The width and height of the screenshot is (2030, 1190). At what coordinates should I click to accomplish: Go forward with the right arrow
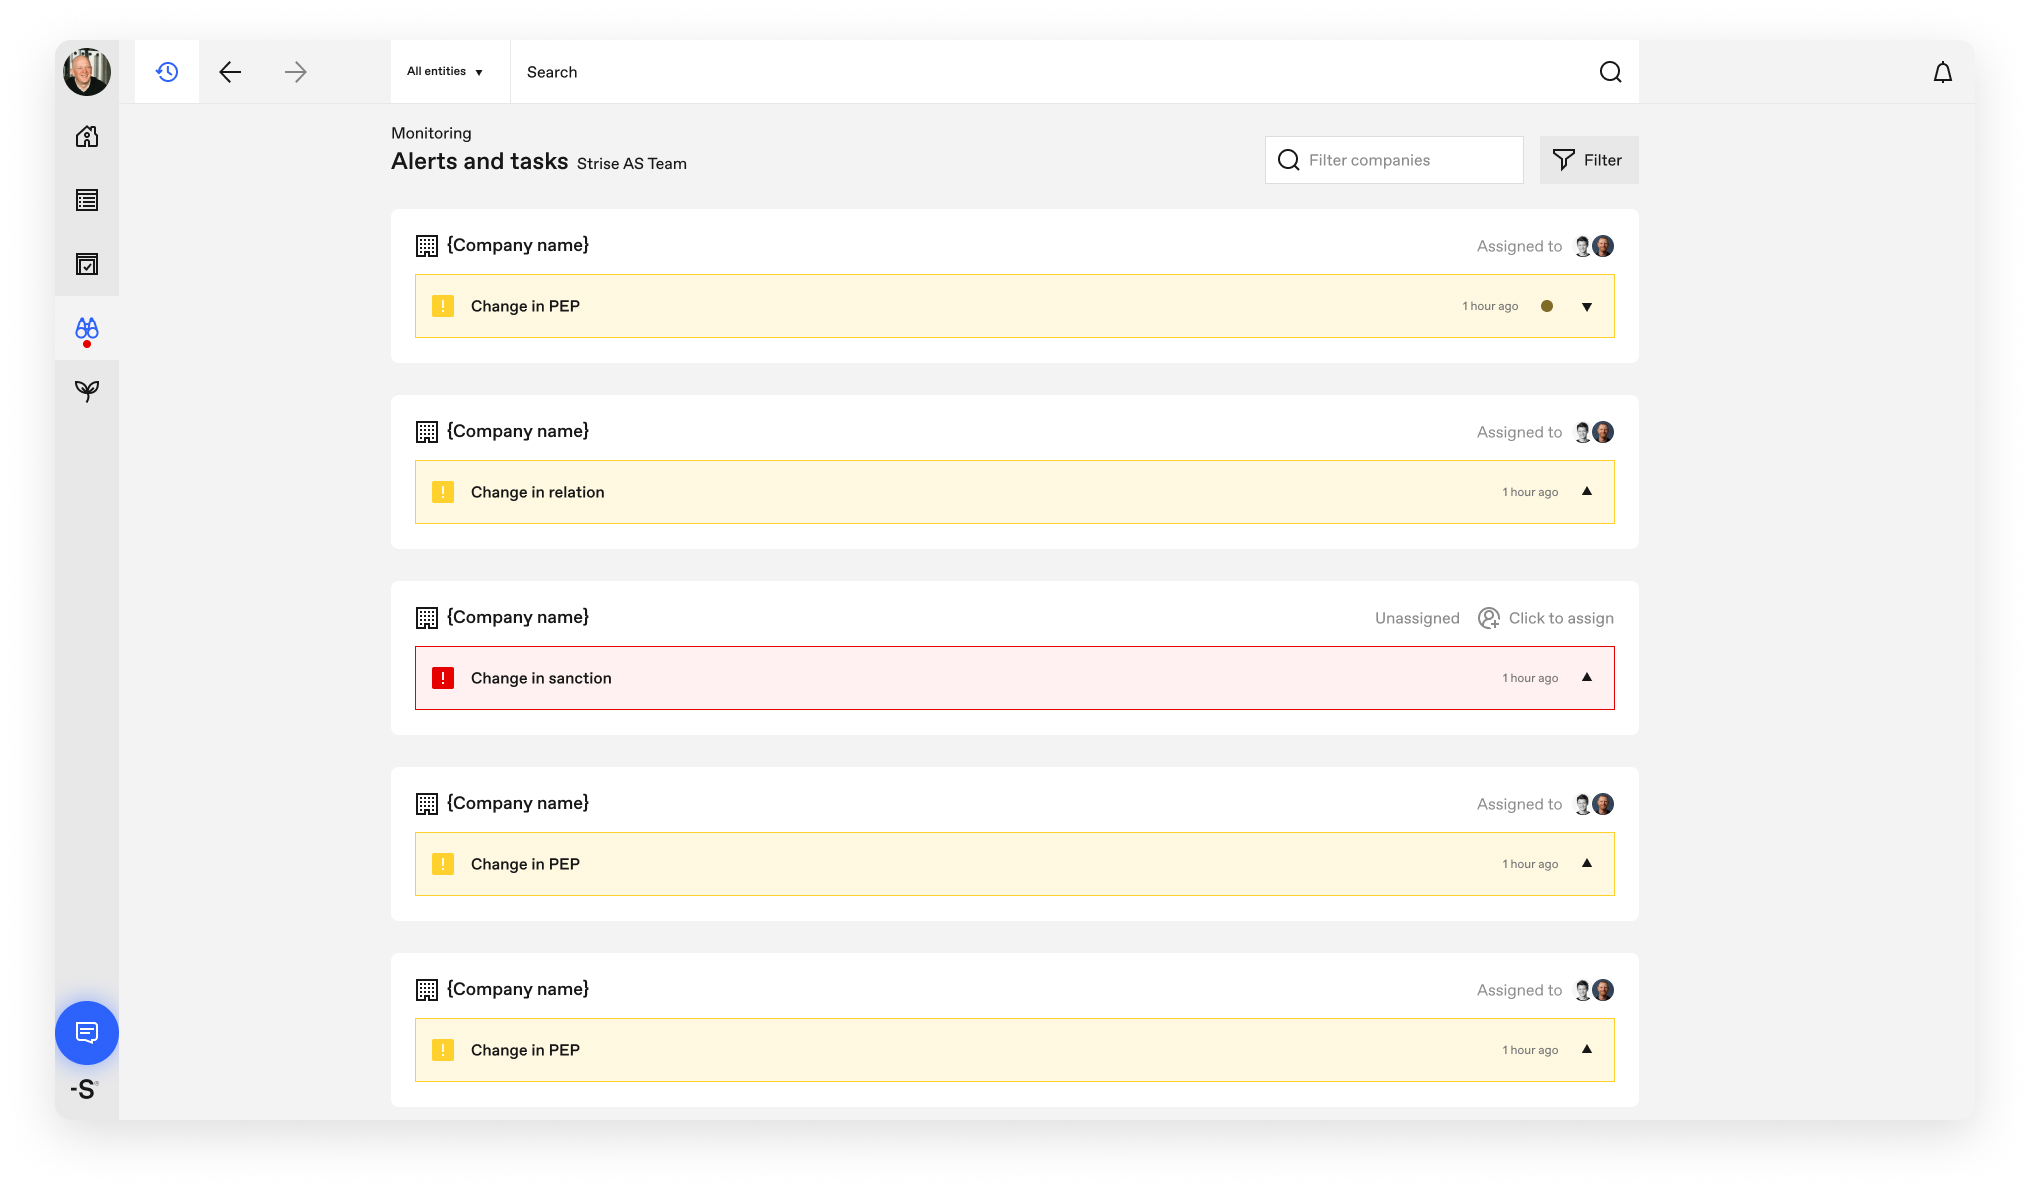pos(295,72)
